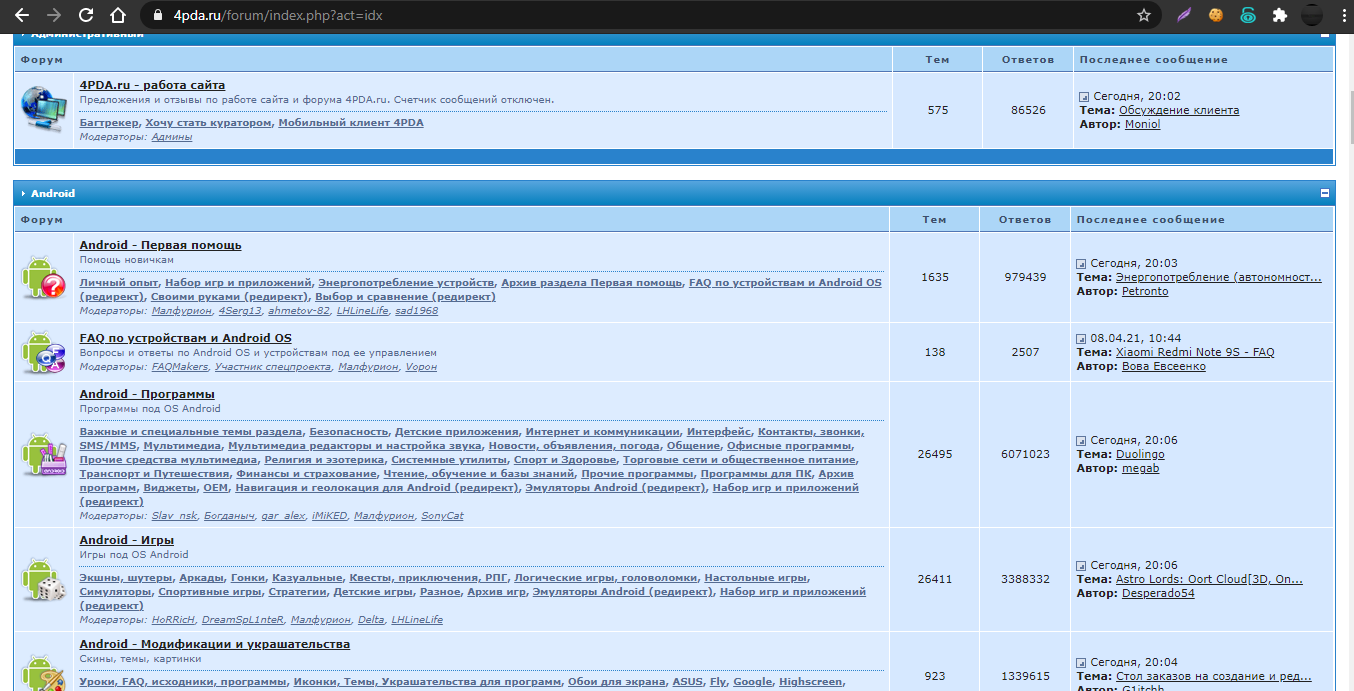This screenshot has width=1354, height=691.
Task: Open Хочу стать куратором subforum
Action: coord(208,123)
